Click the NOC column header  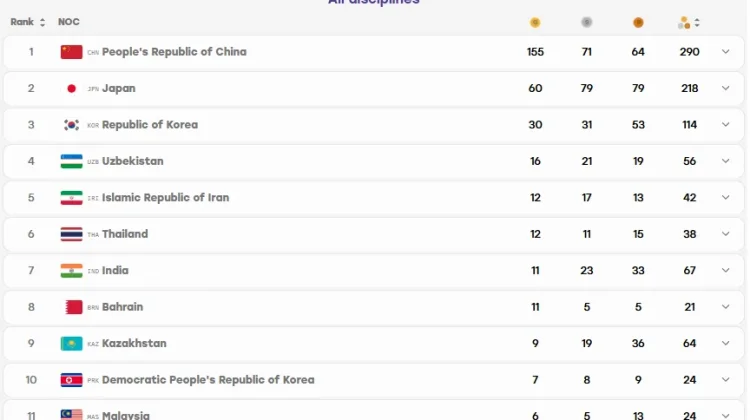click(69, 22)
